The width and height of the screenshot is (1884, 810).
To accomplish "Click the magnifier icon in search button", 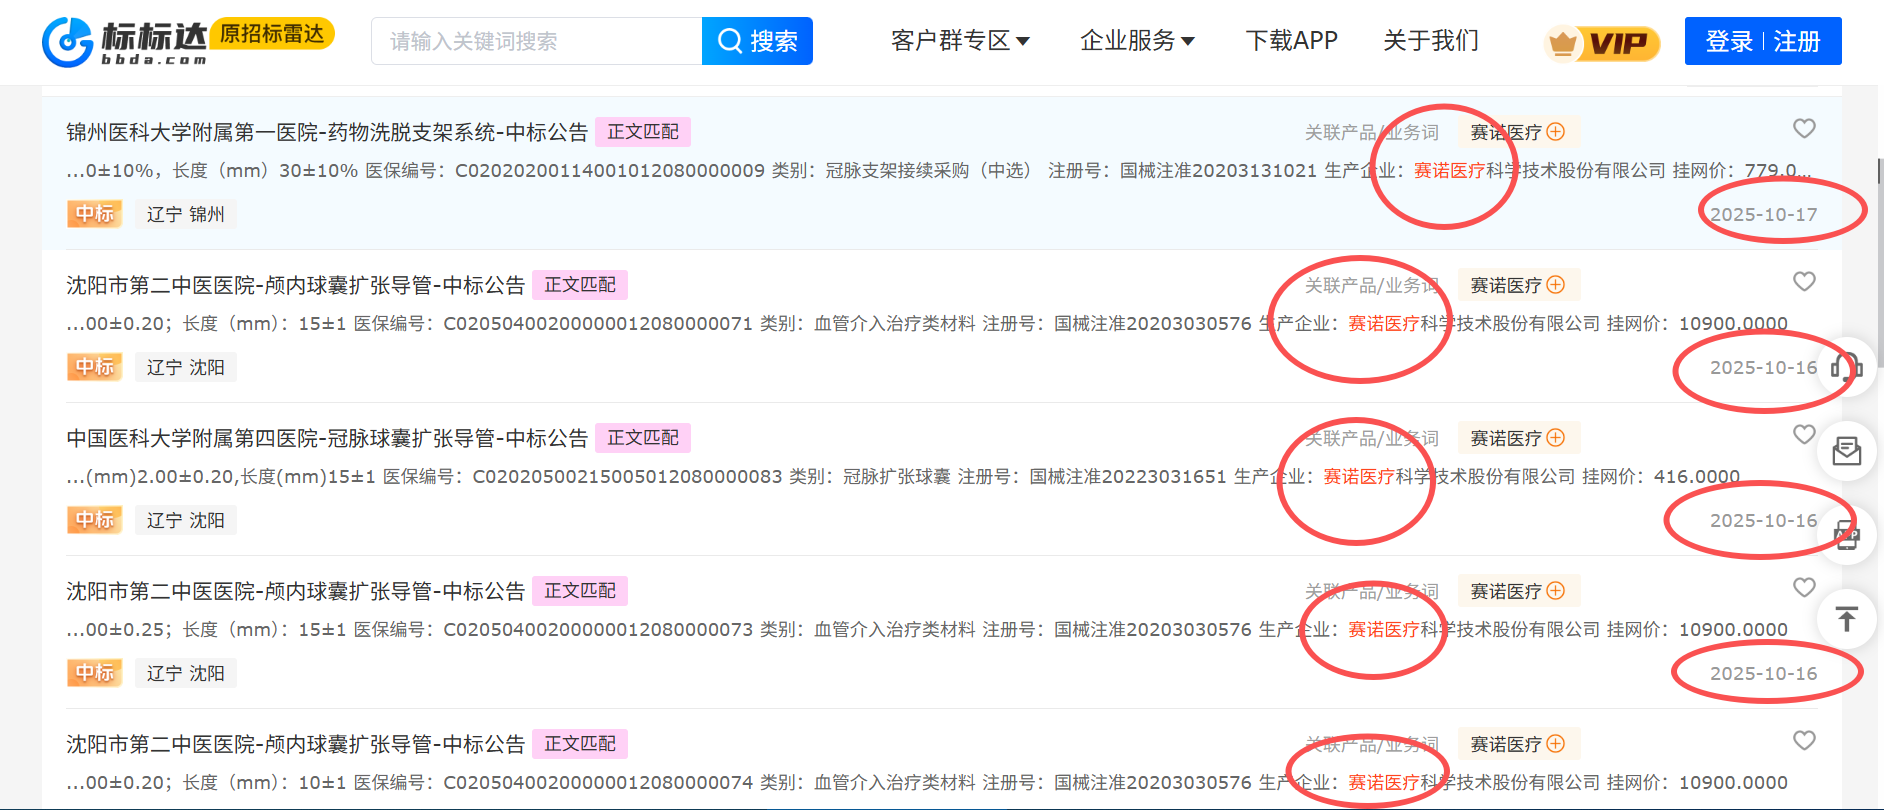I will tap(730, 41).
